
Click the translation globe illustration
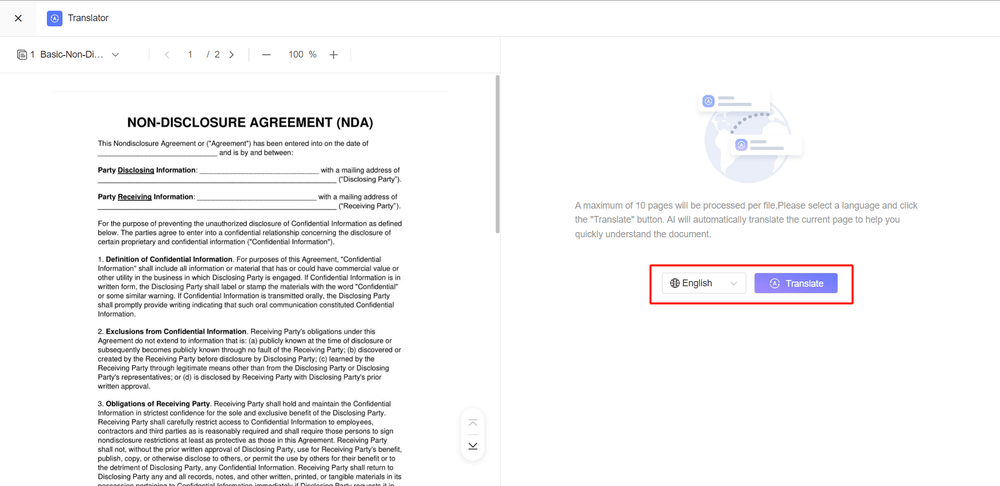tap(749, 133)
